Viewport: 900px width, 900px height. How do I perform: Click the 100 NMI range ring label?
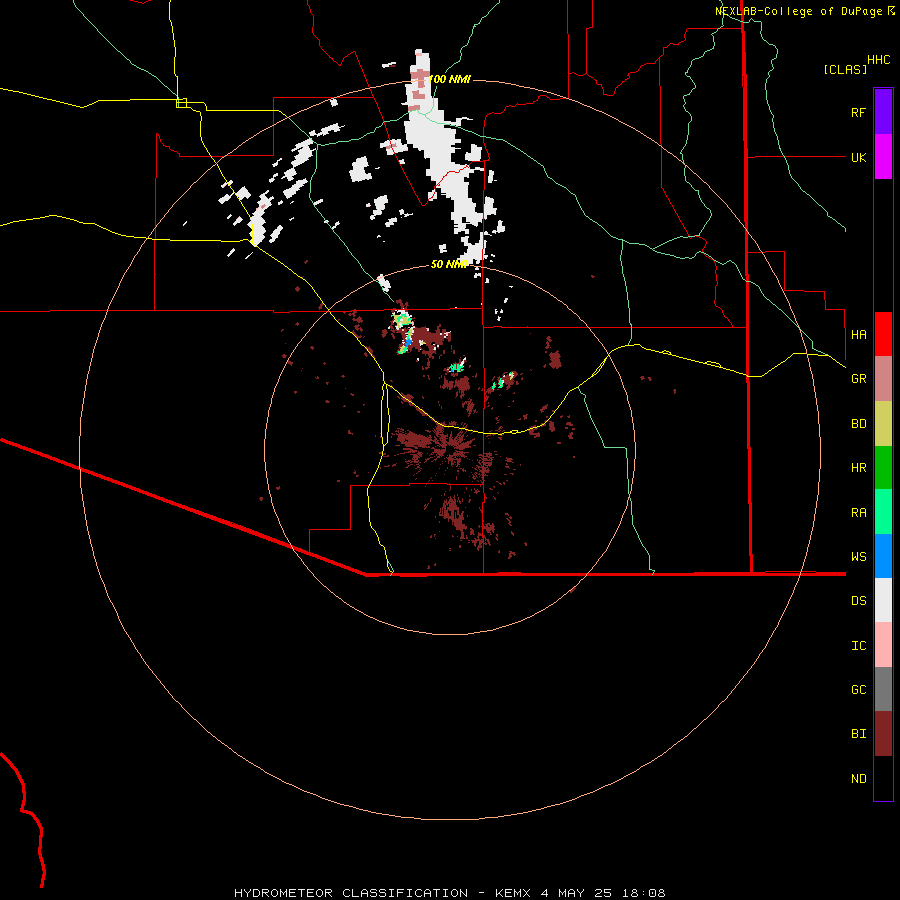tap(450, 79)
